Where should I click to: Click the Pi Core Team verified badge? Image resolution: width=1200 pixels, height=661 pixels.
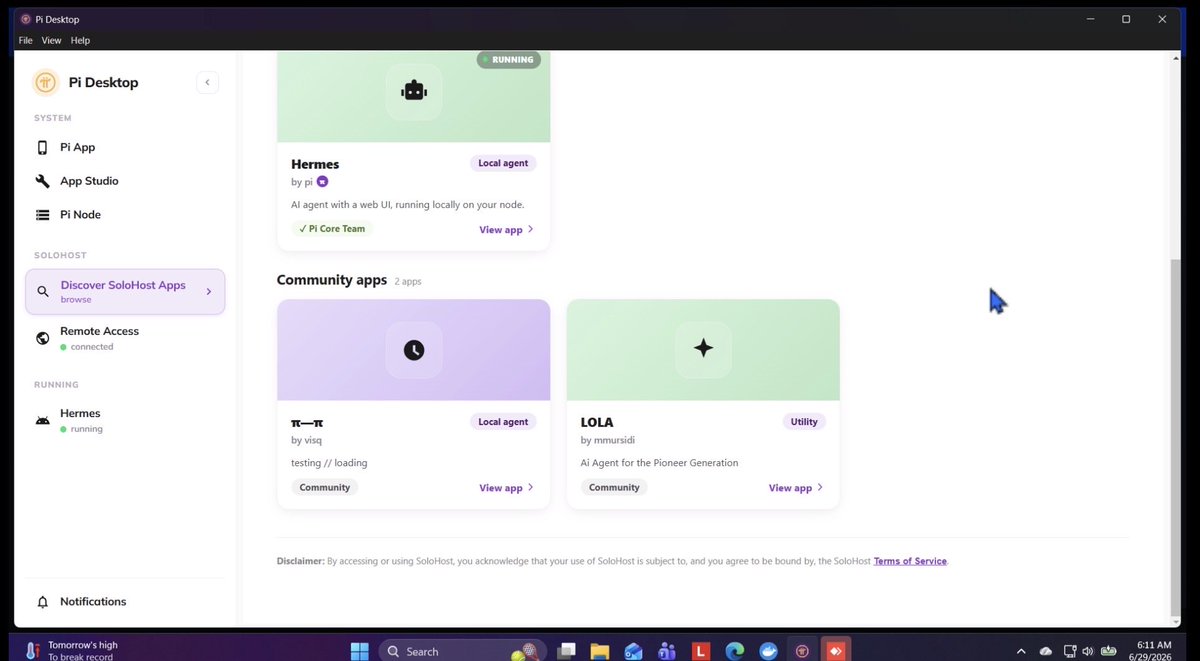click(334, 229)
